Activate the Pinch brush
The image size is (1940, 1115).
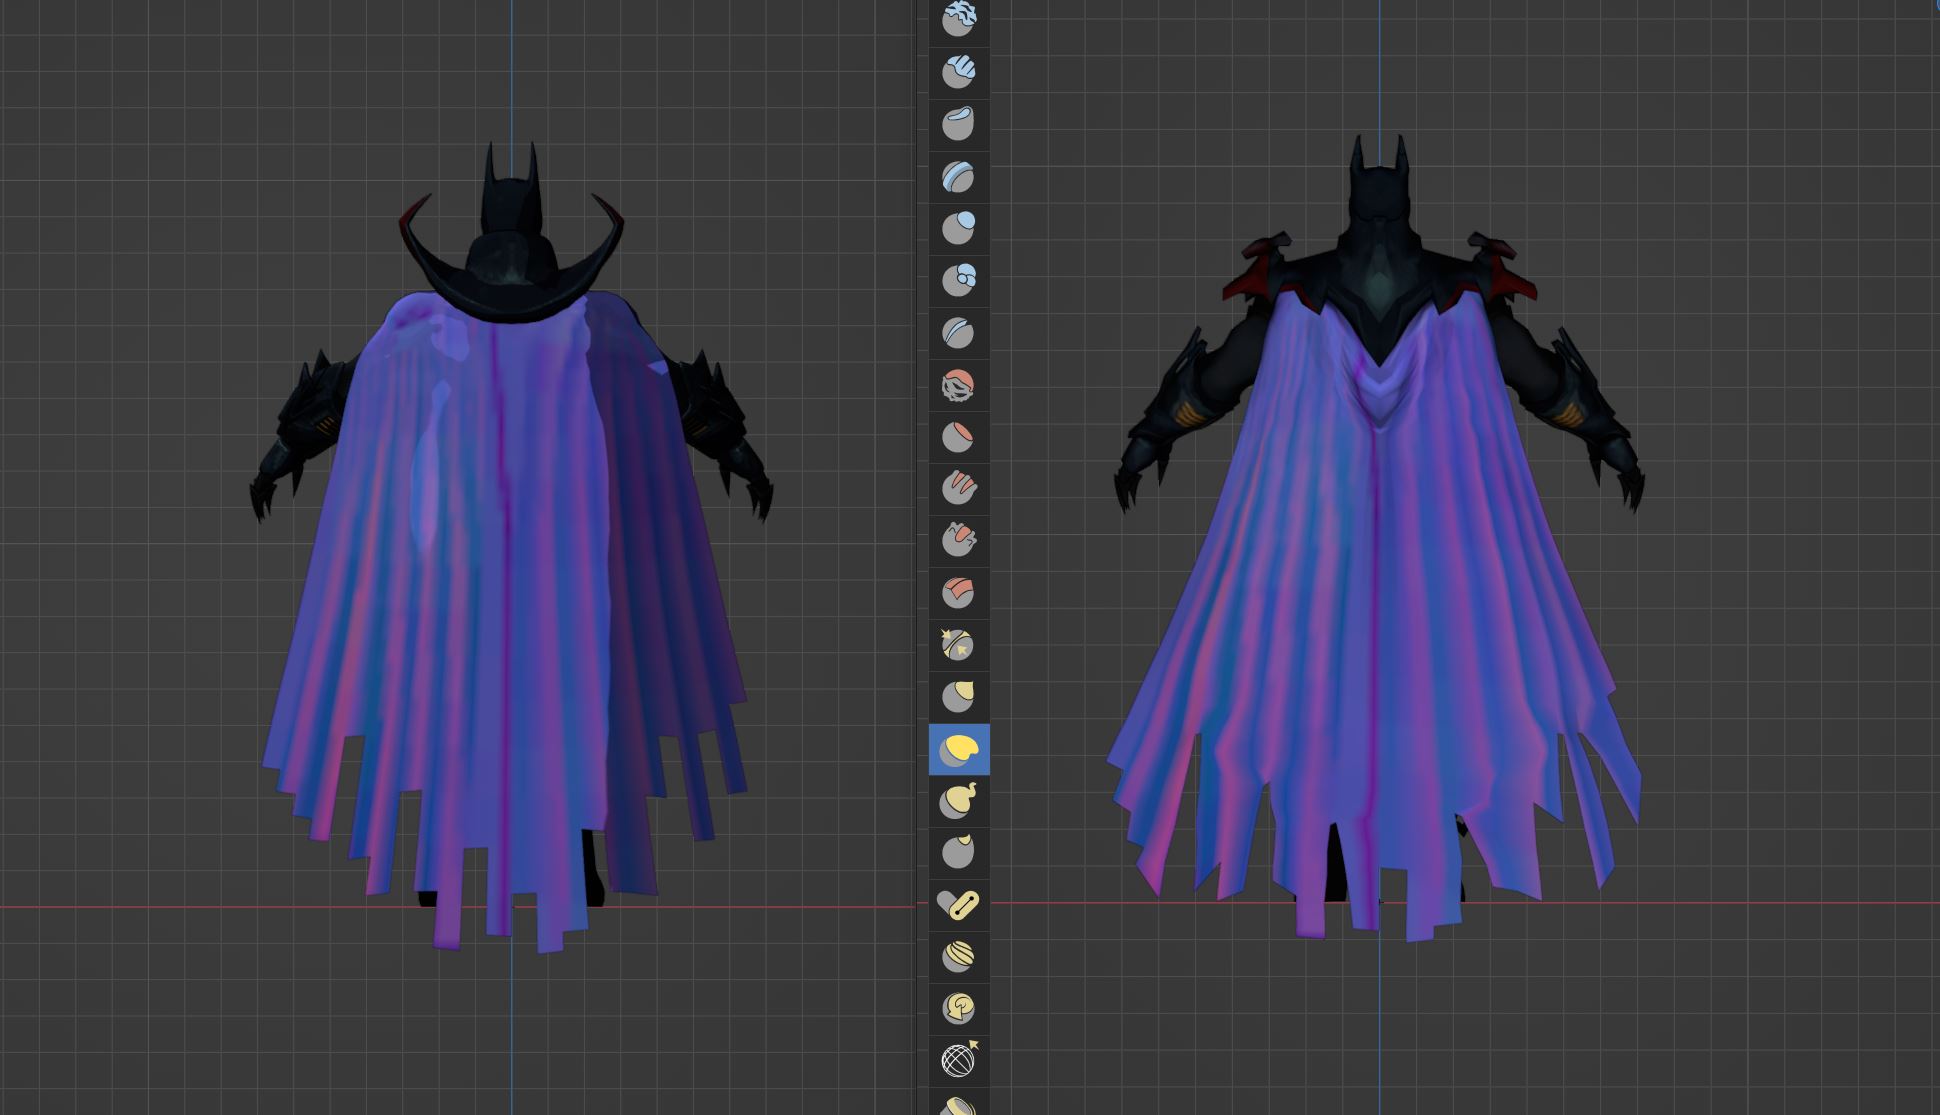point(958,645)
